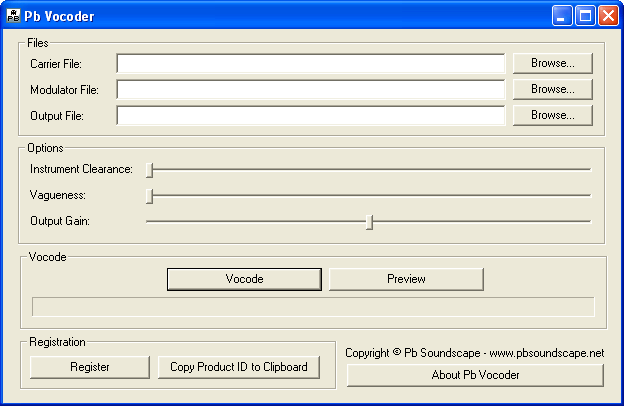
Task: Browse for the Carrier File
Action: pyautogui.click(x=553, y=63)
